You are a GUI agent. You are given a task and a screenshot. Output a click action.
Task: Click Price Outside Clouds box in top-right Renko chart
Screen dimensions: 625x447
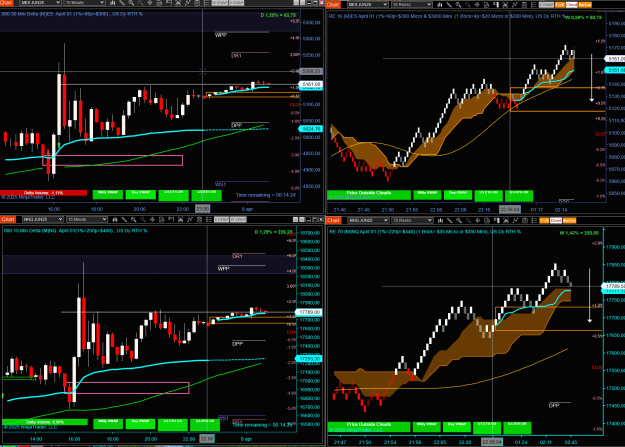click(369, 195)
